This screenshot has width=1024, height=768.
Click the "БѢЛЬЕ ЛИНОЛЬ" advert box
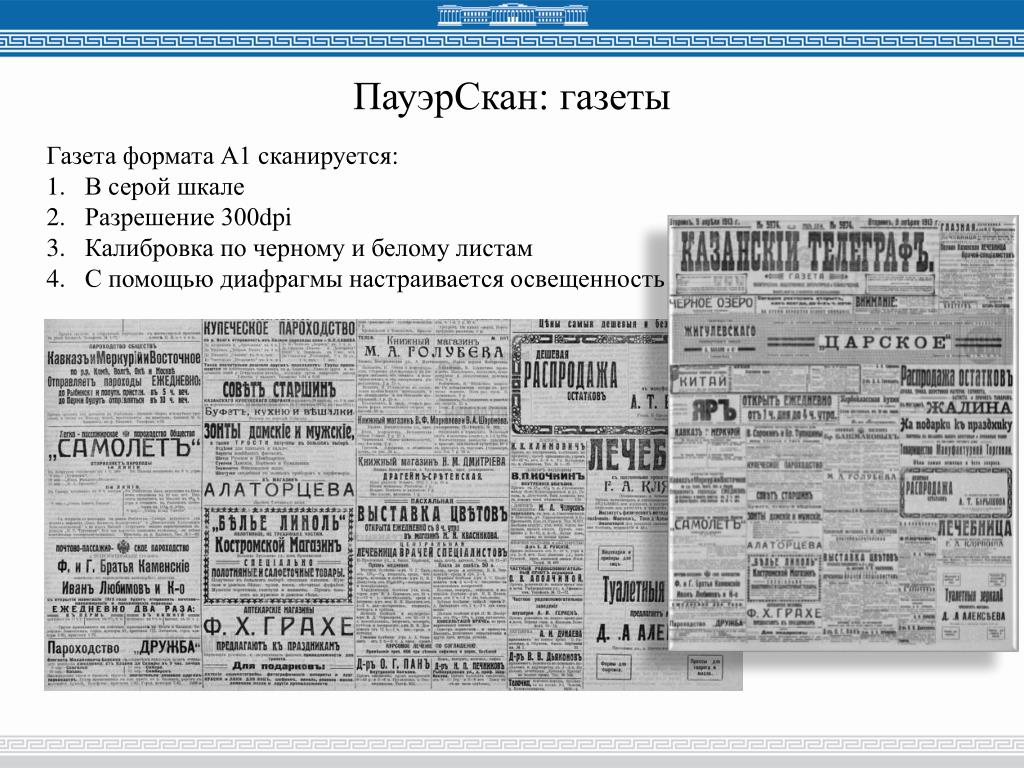pyautogui.click(x=279, y=522)
